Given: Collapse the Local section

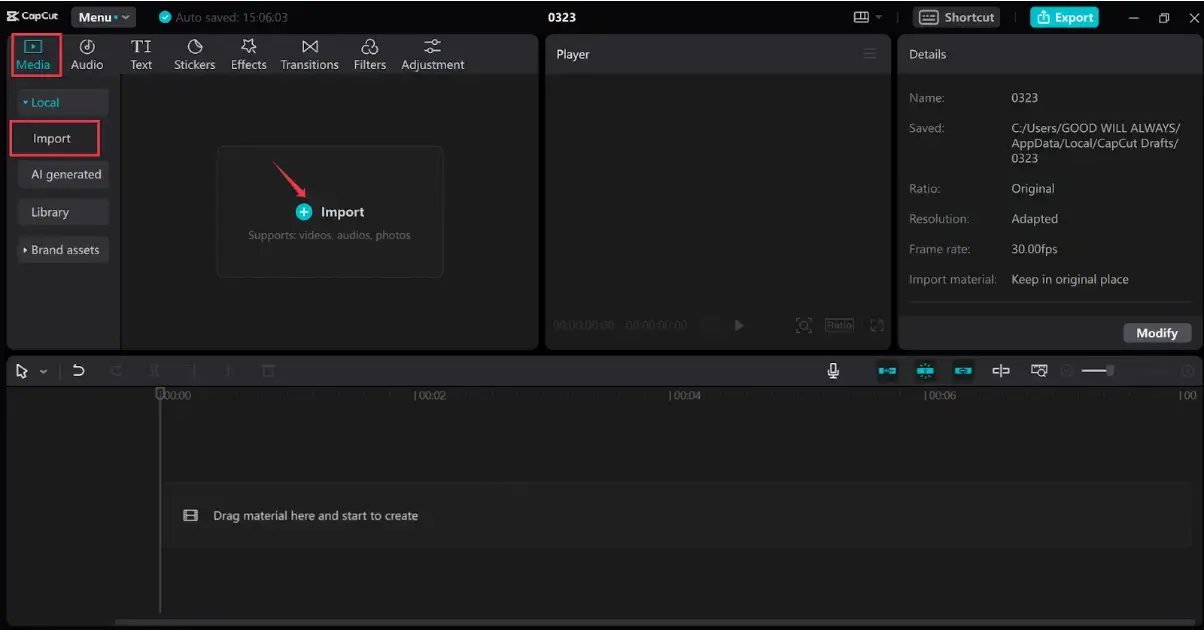Looking at the screenshot, I should 63,102.
